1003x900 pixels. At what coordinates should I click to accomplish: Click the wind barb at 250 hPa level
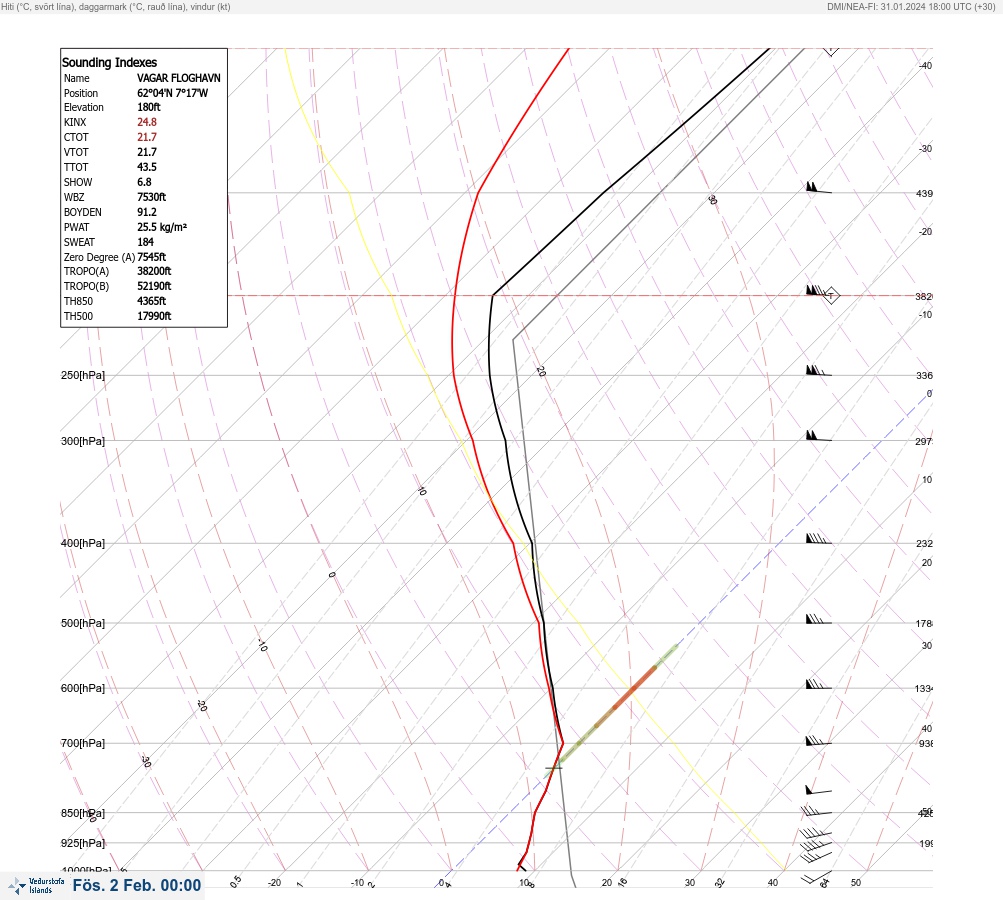(818, 371)
